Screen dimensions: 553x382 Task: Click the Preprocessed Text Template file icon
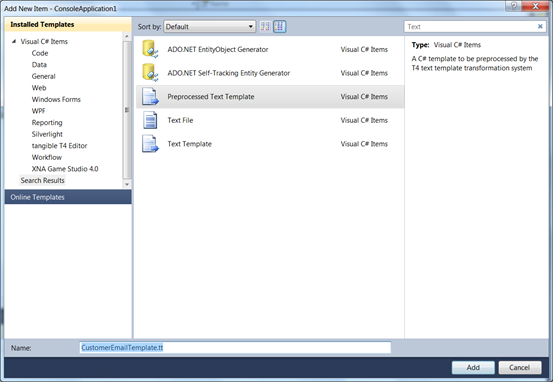pos(150,97)
